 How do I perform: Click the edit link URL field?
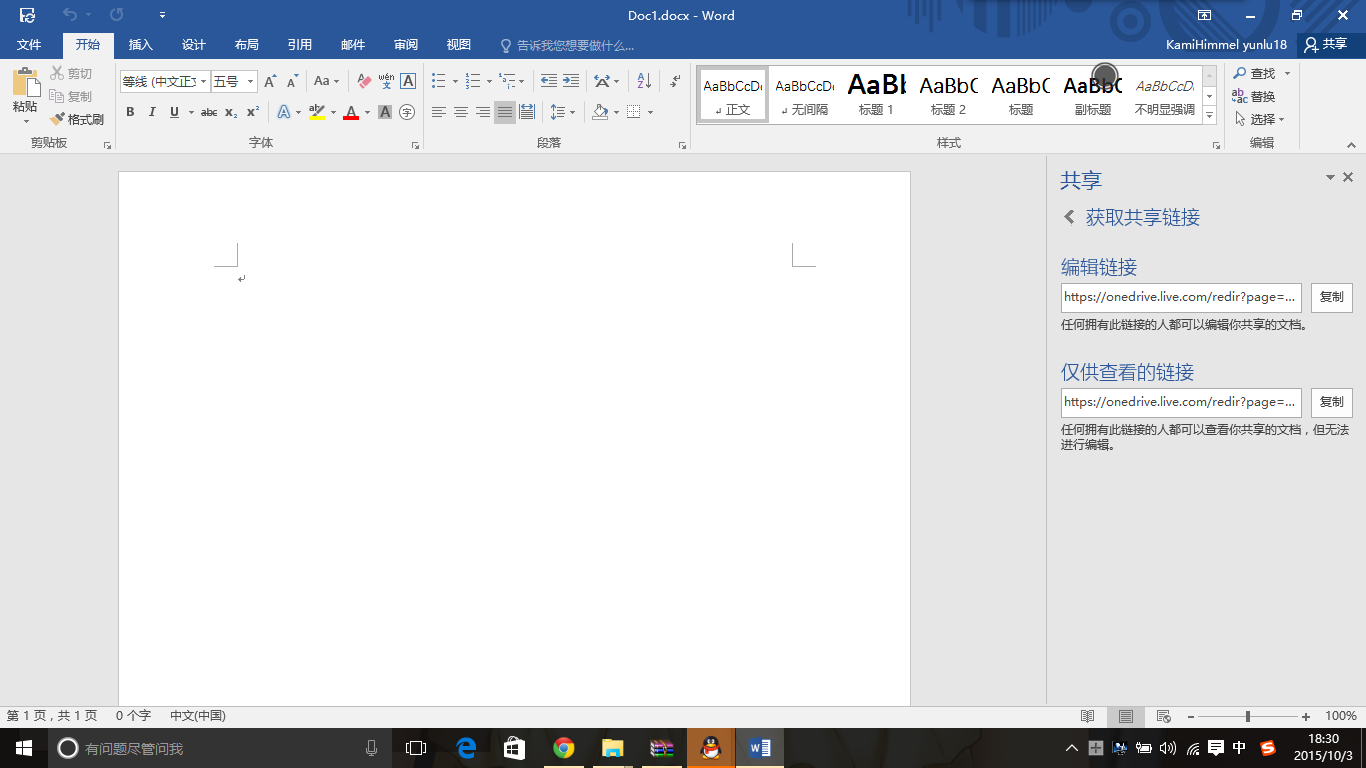click(x=1181, y=297)
